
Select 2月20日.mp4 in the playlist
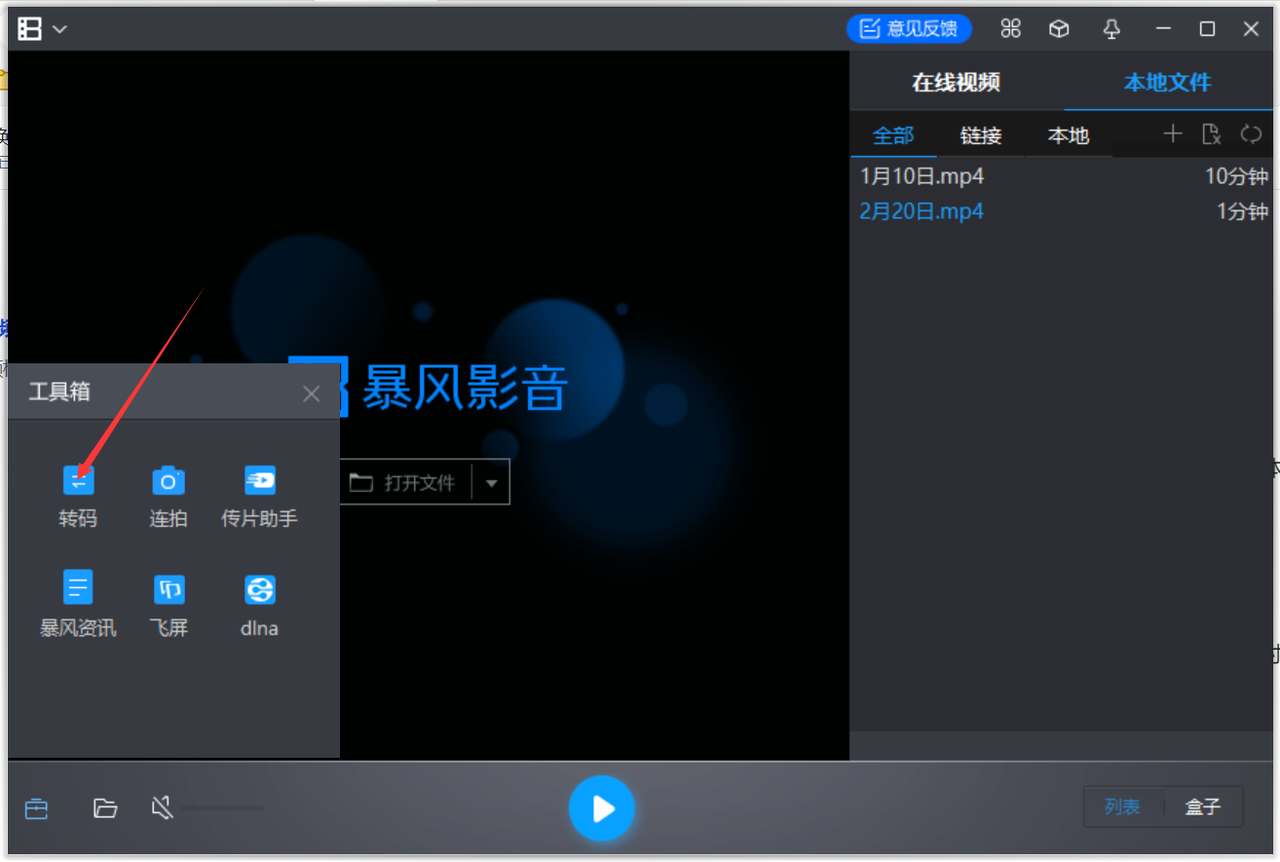1062,211
